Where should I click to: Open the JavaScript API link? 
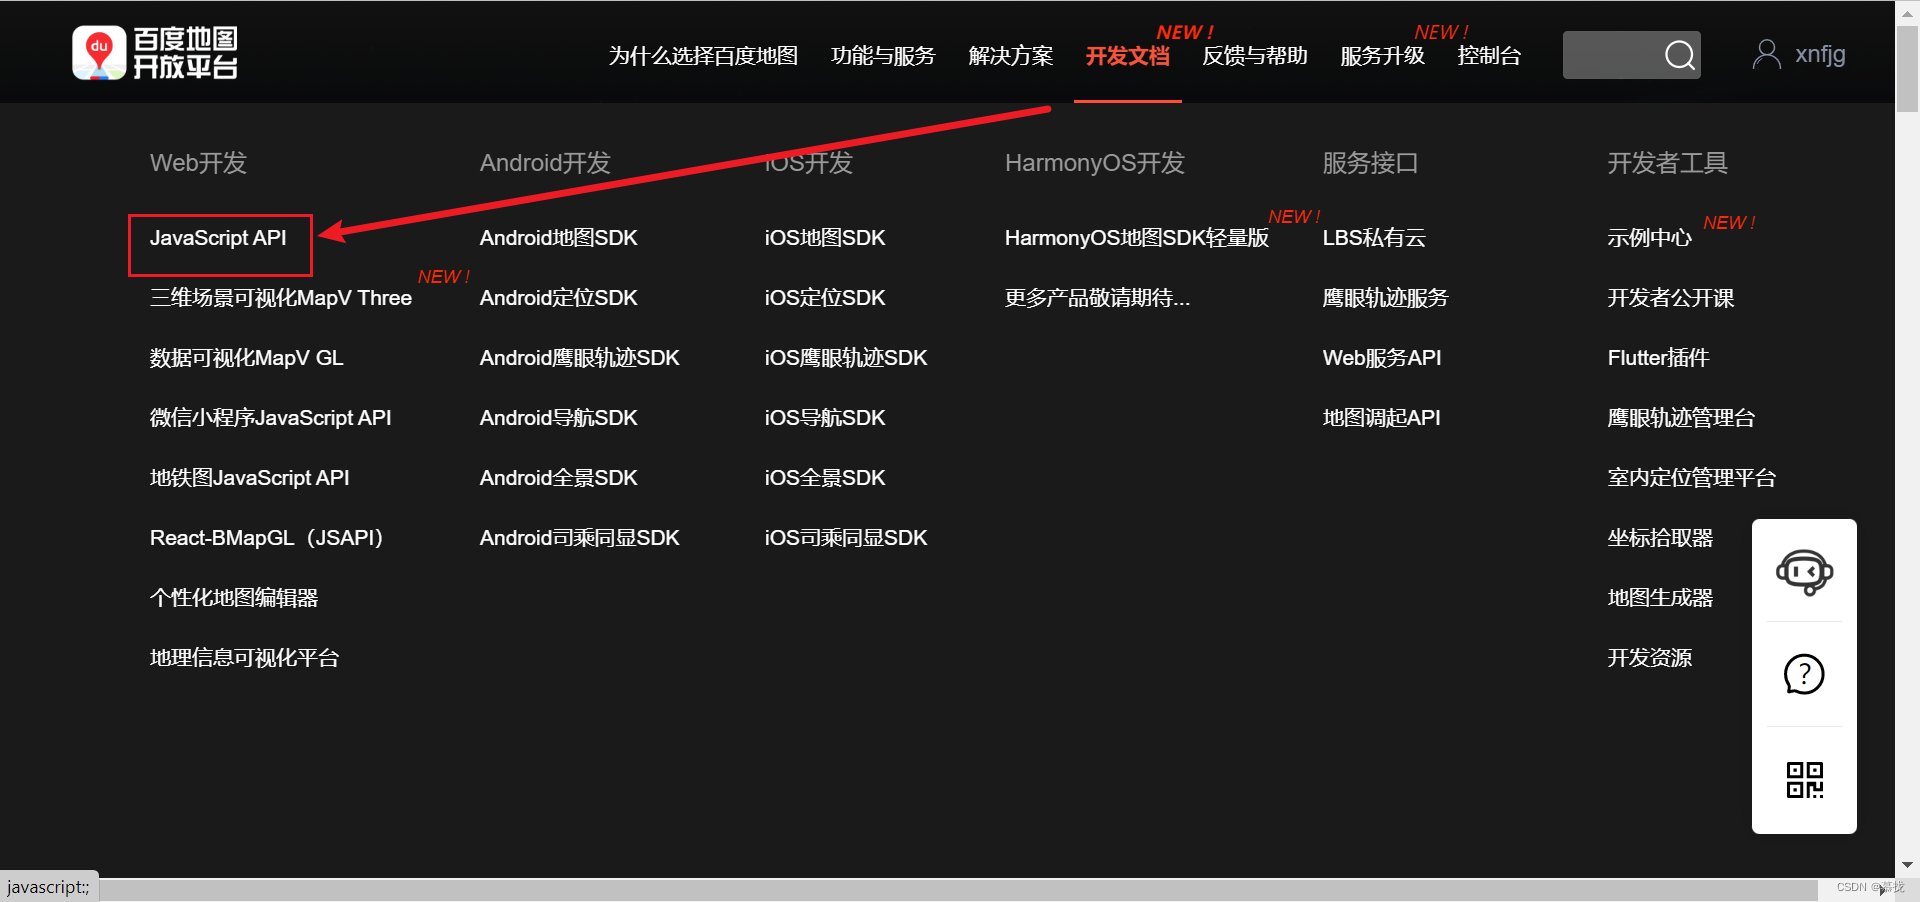(218, 238)
